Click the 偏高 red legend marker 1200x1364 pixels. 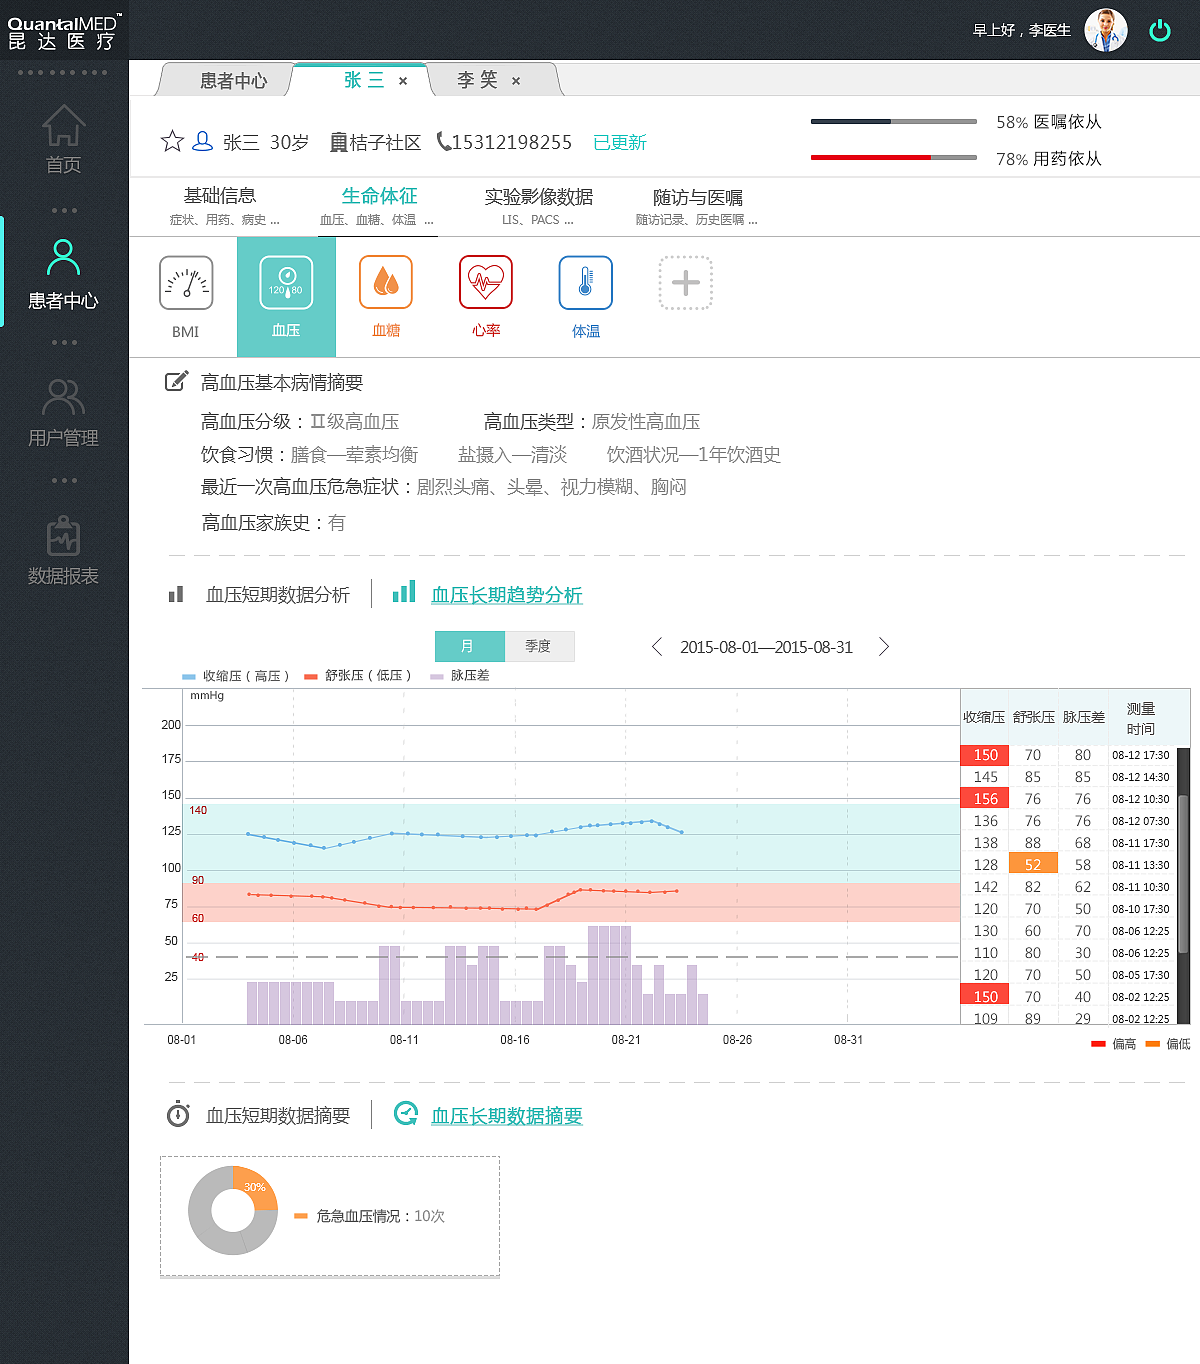[1098, 1044]
